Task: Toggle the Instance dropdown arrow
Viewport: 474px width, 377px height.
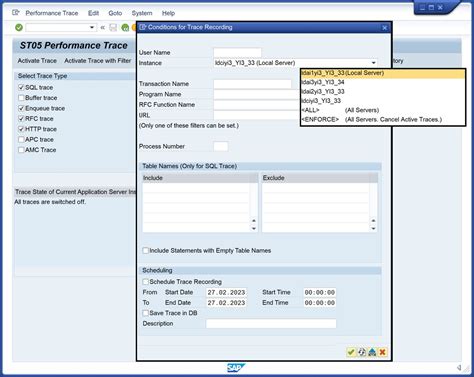Action: point(373,63)
